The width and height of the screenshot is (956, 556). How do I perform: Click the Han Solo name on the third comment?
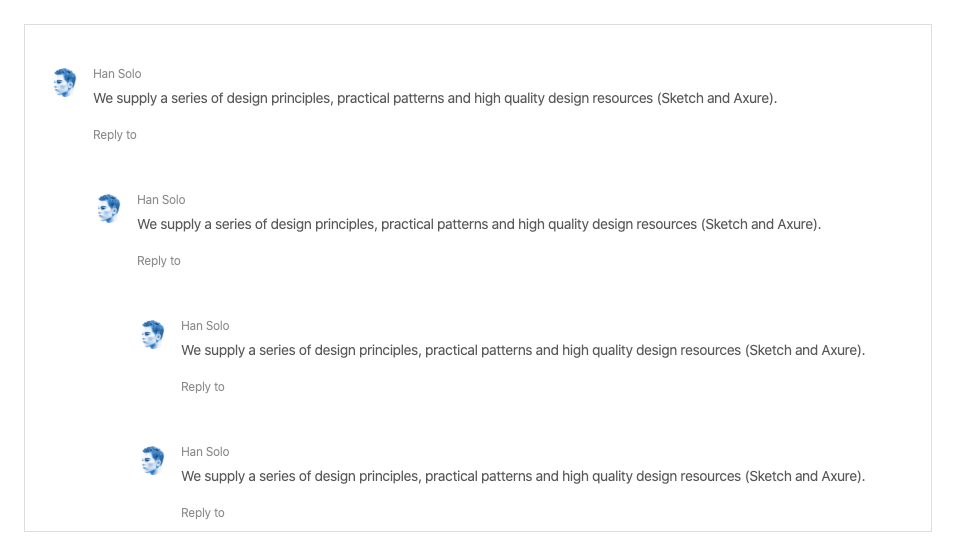205,326
